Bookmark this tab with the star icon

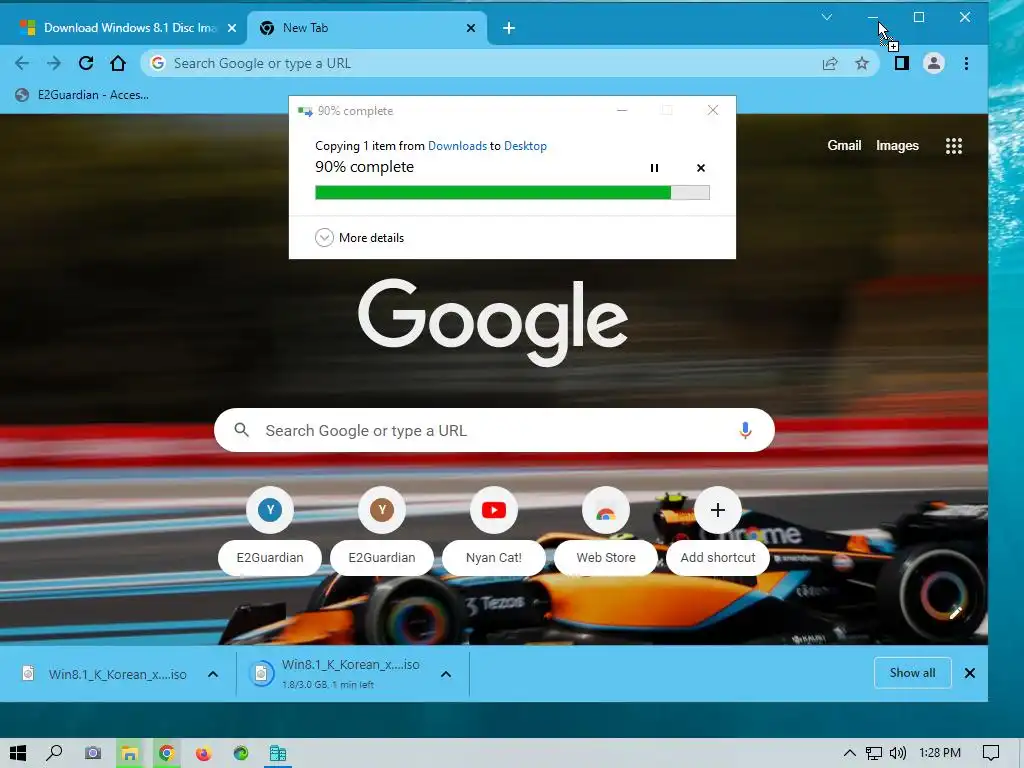click(862, 63)
